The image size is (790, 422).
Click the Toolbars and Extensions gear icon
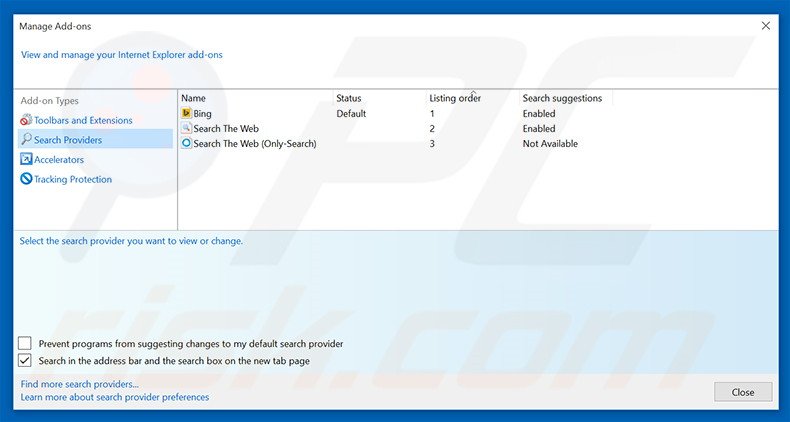click(26, 120)
